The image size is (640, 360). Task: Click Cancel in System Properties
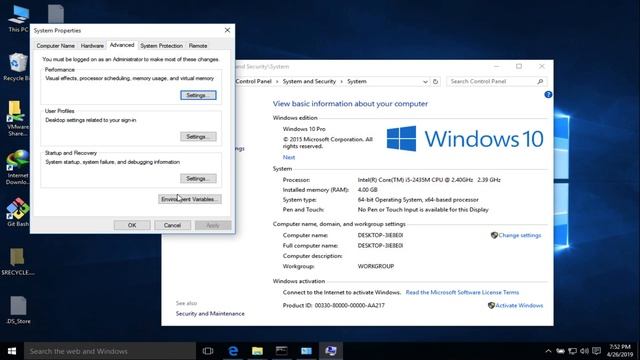pos(172,225)
